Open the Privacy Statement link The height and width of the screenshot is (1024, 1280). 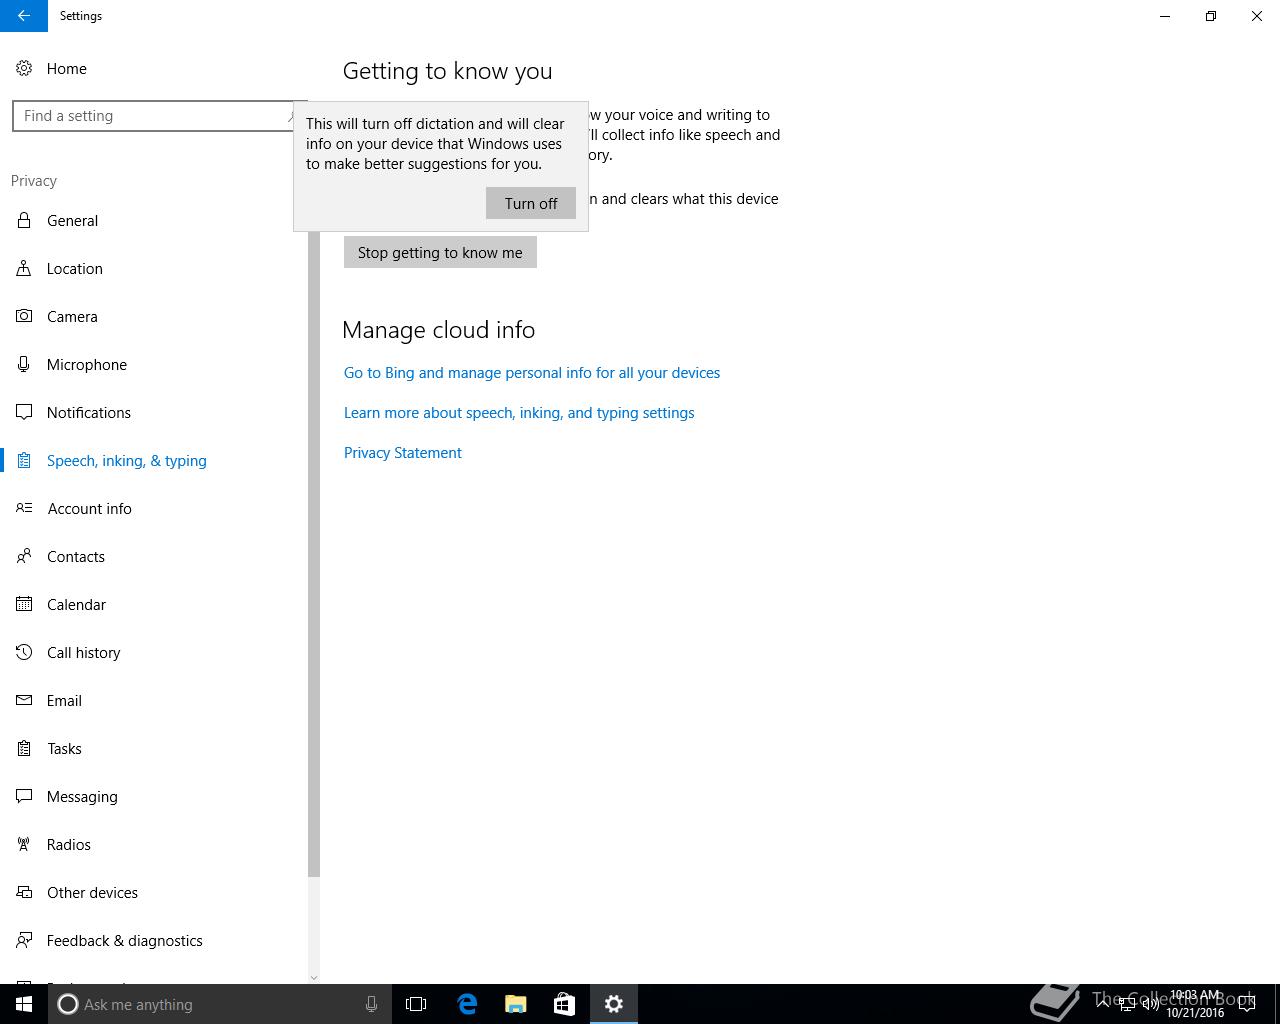[403, 452]
